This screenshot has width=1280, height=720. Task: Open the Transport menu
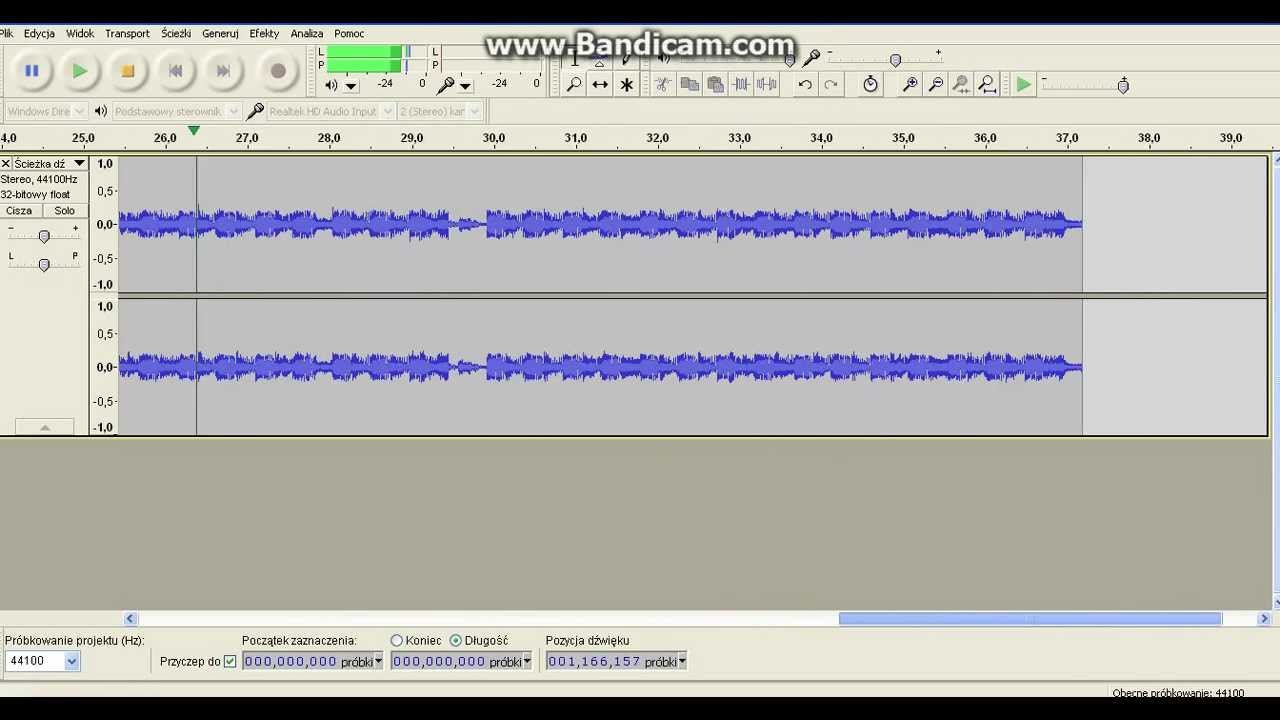point(127,33)
